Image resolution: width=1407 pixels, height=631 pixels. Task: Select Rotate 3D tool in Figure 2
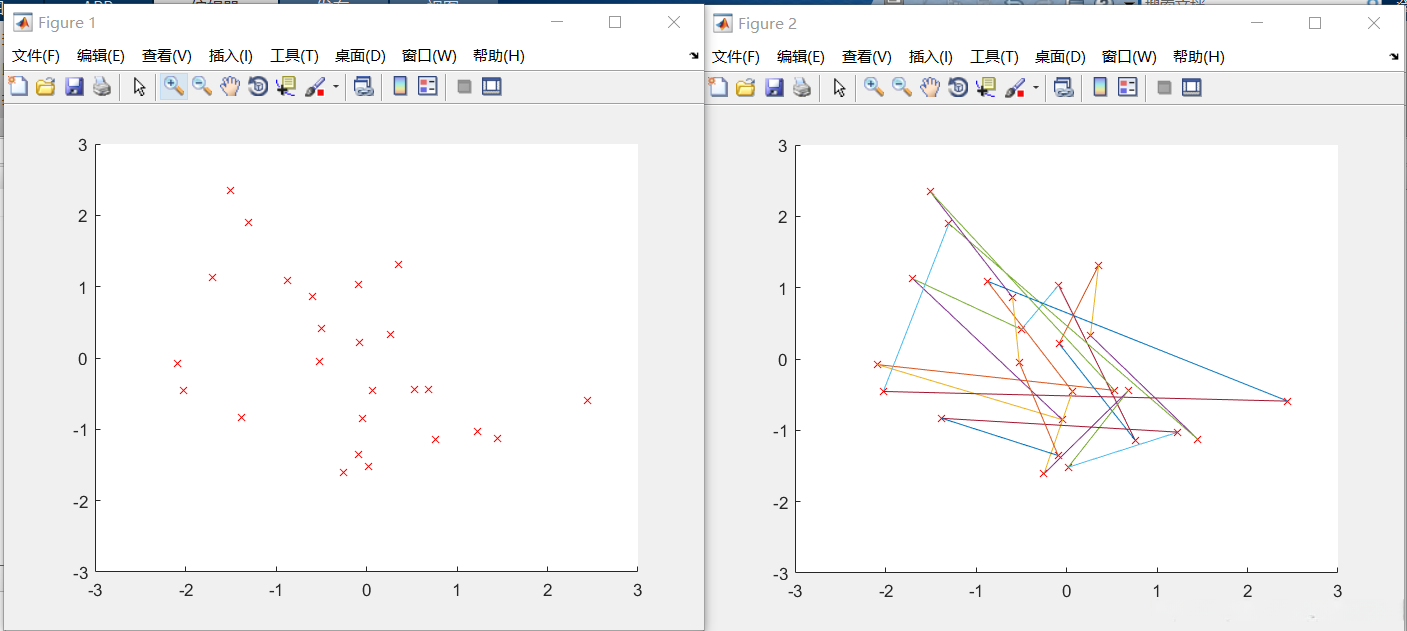[x=958, y=88]
